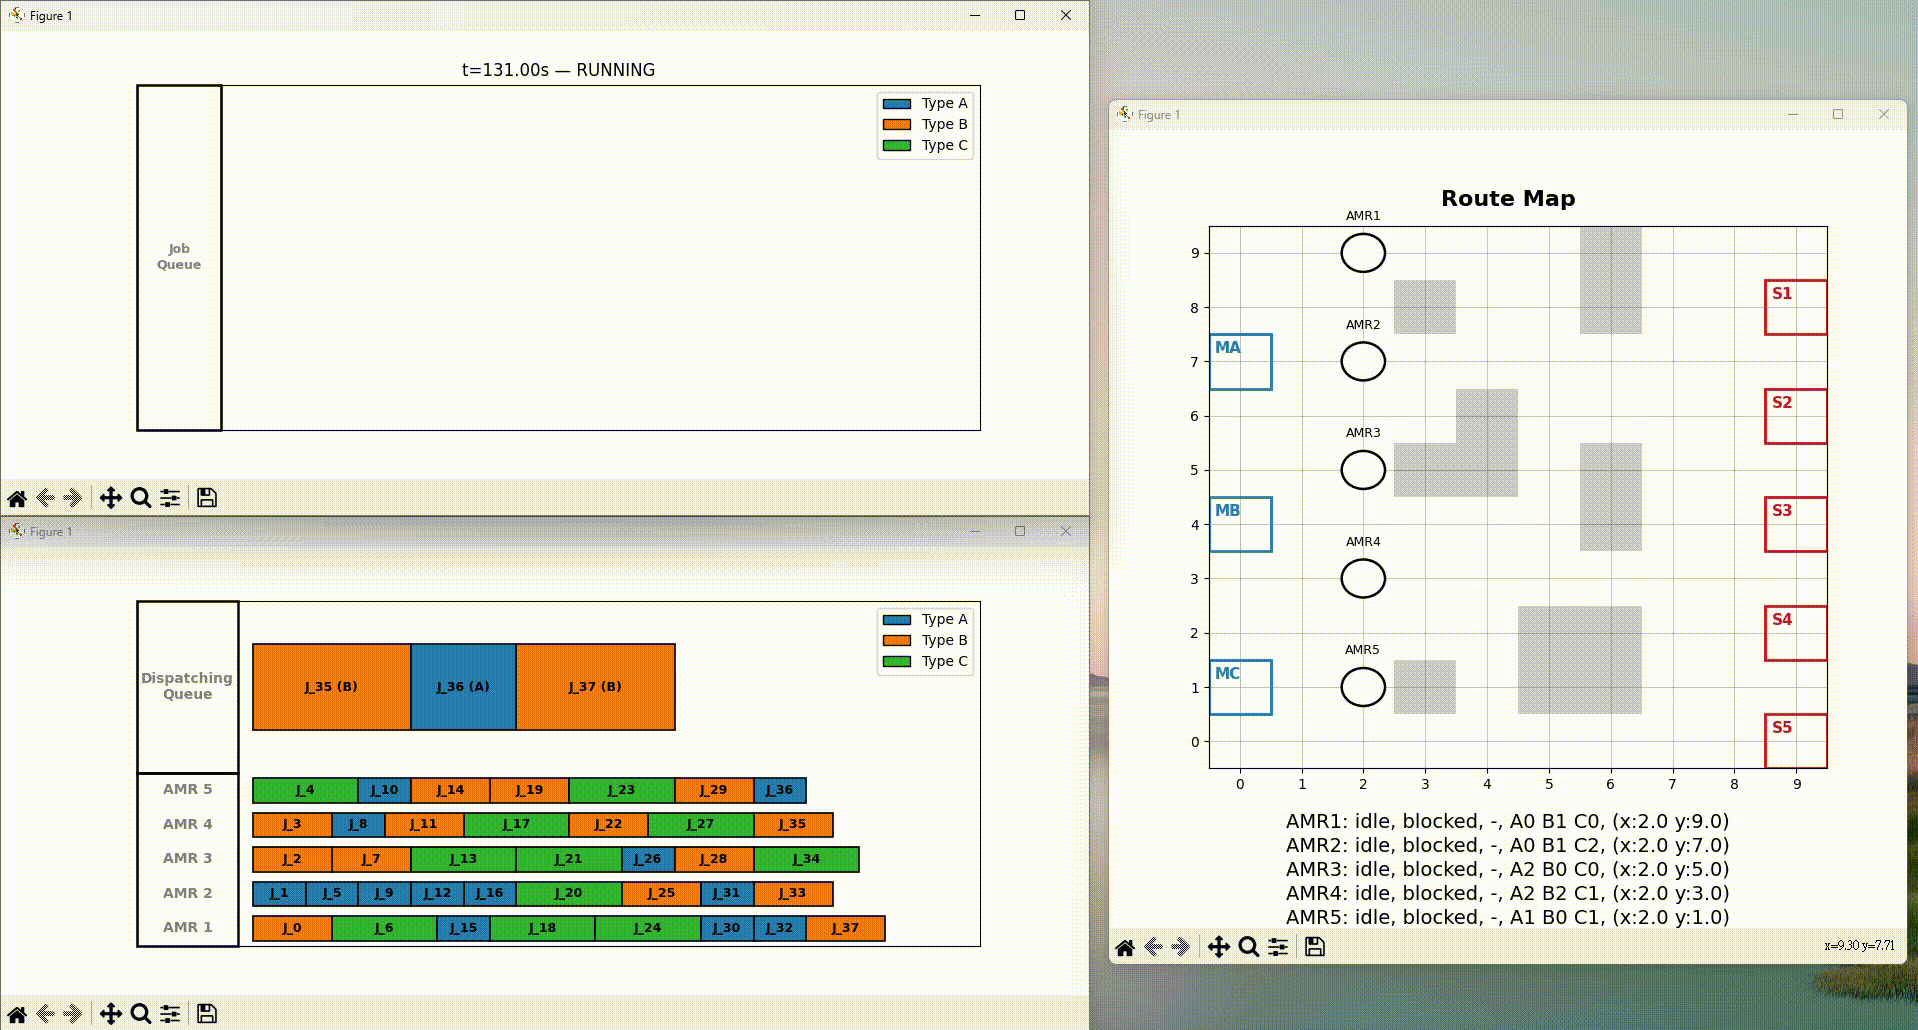The image size is (1918, 1030).
Task: Open subplot configuration in Route Map toolbar
Action: coord(1278,947)
